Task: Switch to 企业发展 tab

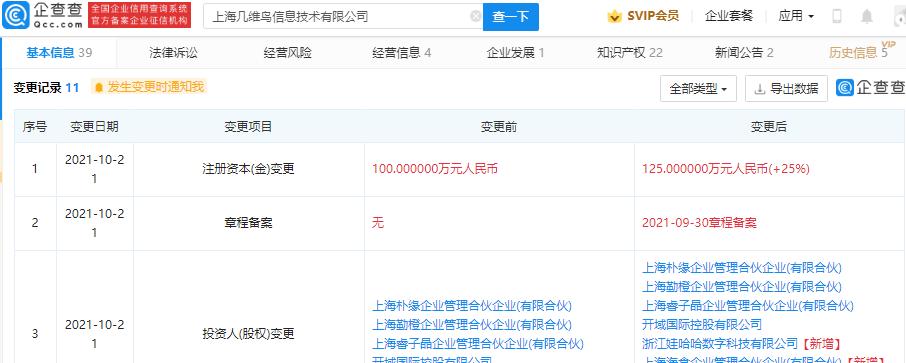Action: pyautogui.click(x=515, y=53)
